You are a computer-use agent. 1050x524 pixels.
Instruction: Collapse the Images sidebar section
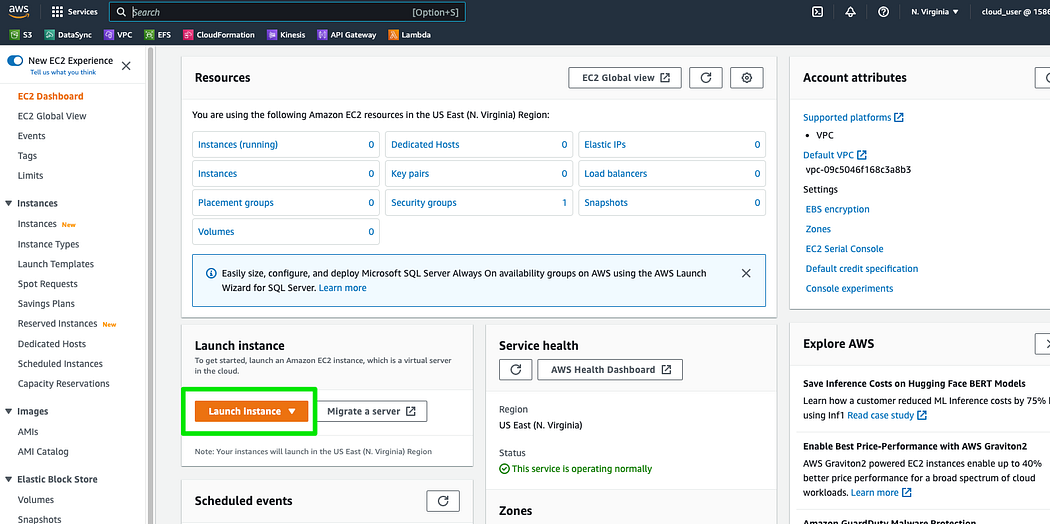[9, 412]
